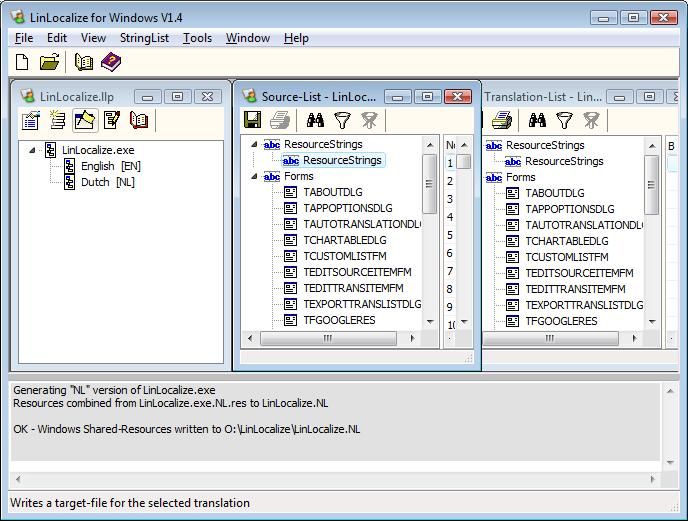Click the purple help book icon
The height and width of the screenshot is (521, 688).
(x=110, y=63)
